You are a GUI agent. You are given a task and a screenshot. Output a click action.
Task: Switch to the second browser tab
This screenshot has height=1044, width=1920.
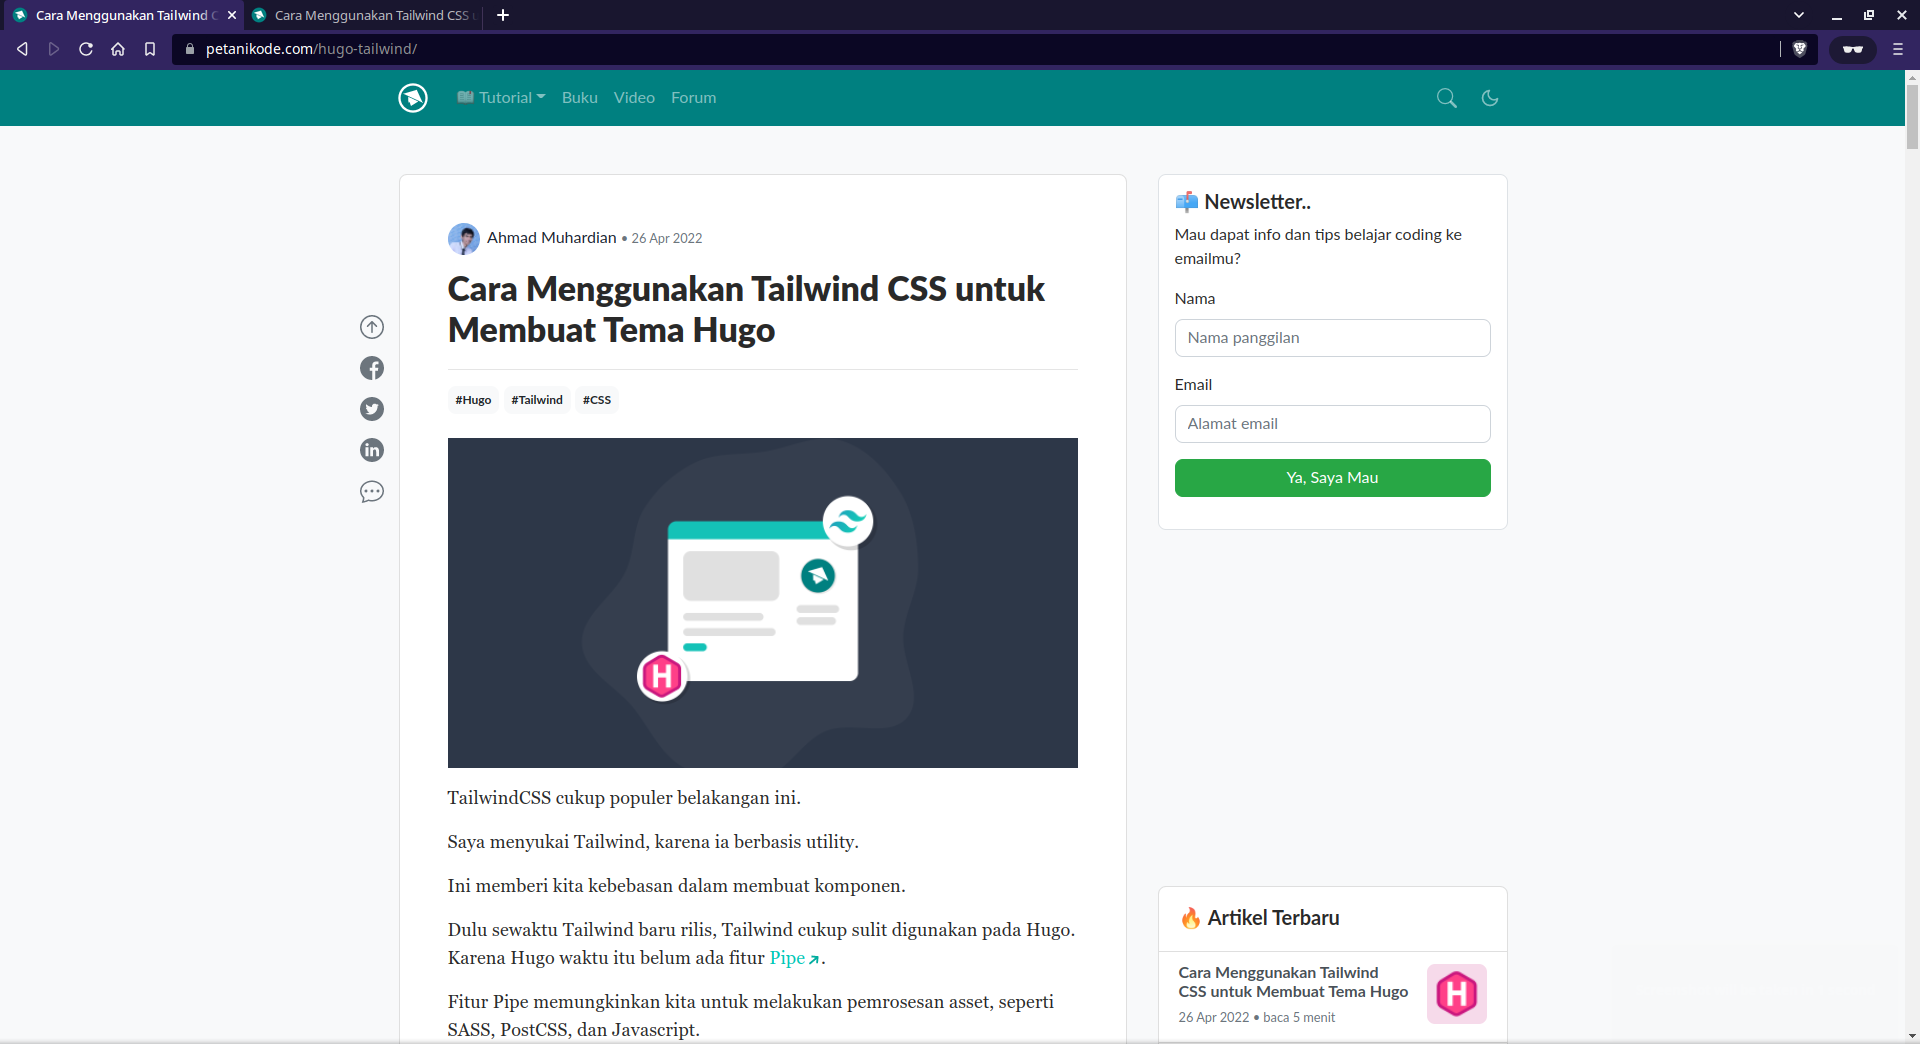click(365, 15)
